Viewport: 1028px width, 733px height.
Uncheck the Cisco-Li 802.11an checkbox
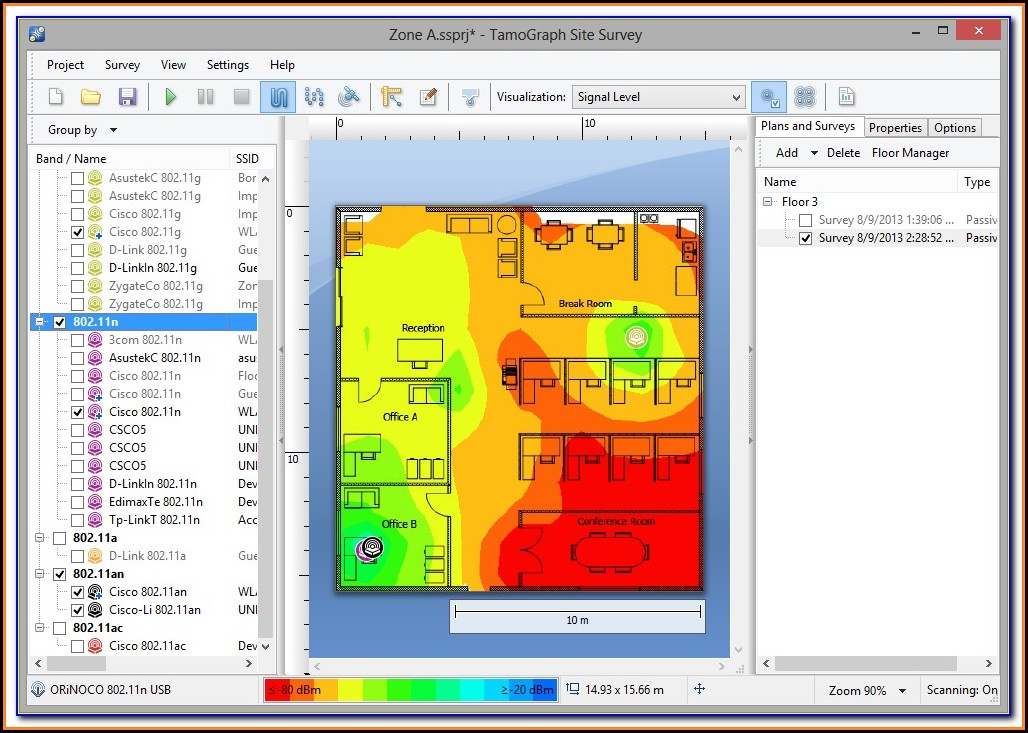77,610
